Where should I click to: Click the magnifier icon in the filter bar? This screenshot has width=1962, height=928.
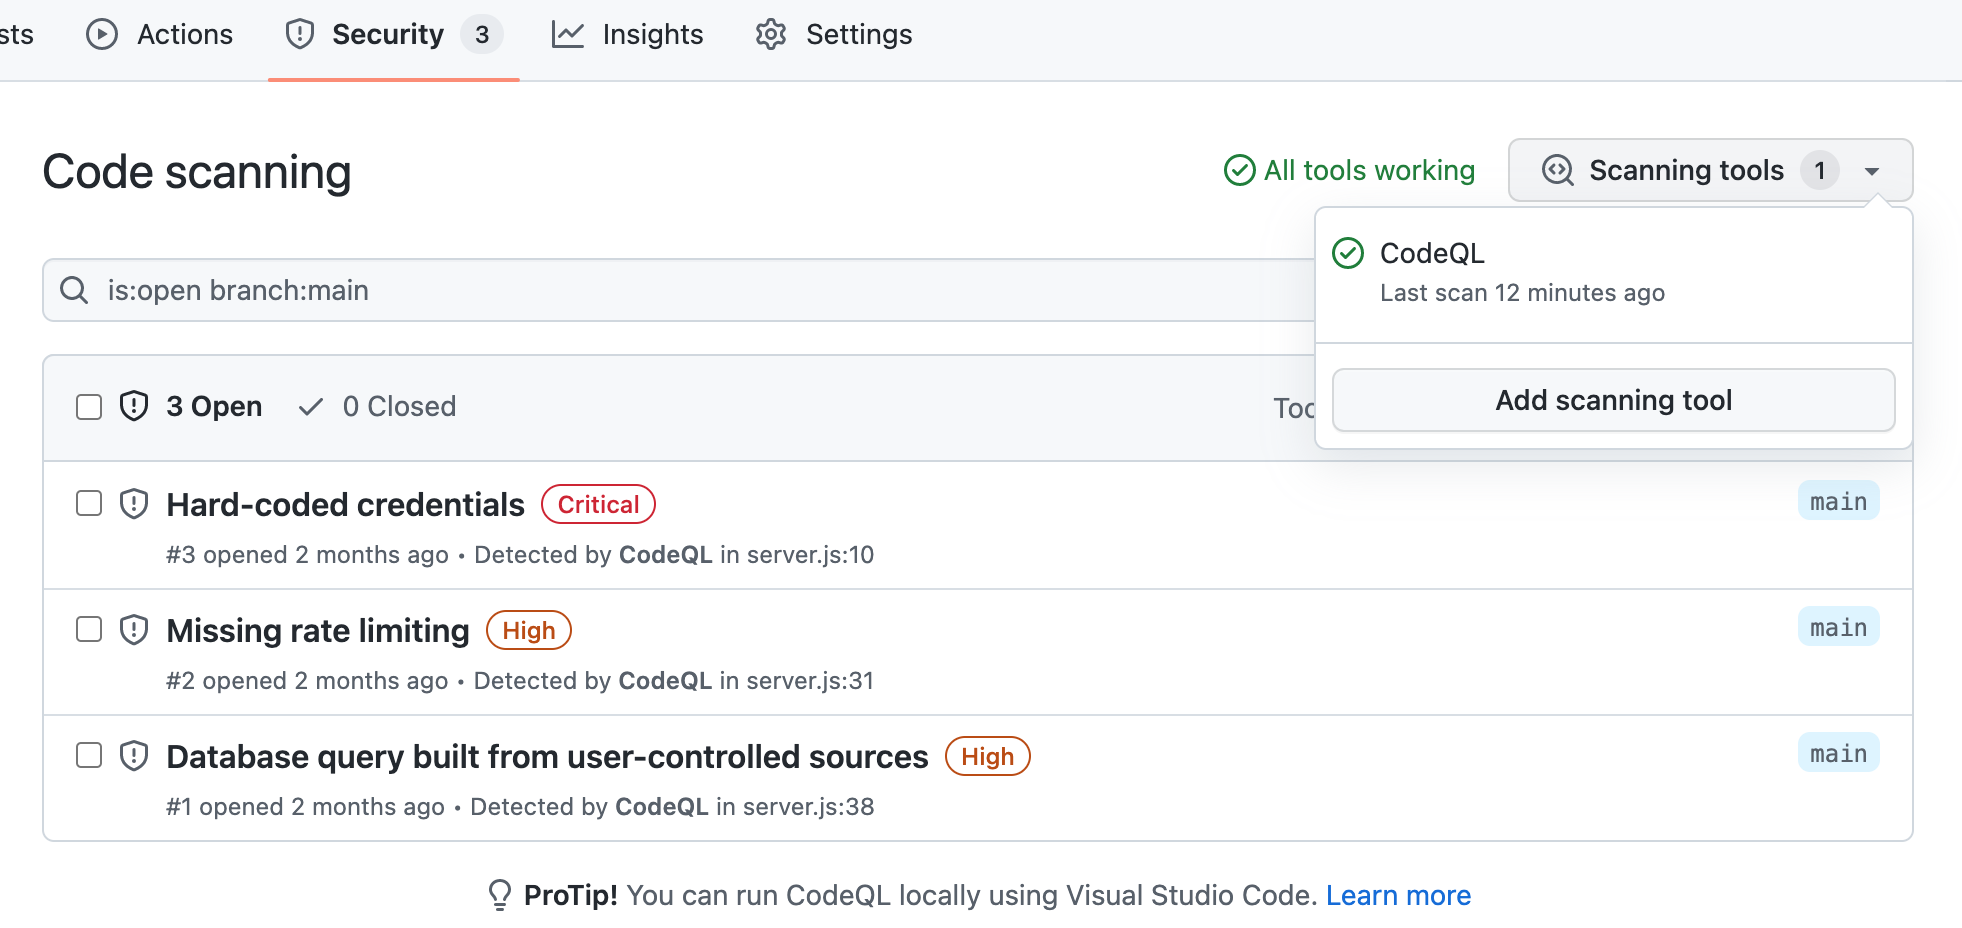click(x=73, y=290)
